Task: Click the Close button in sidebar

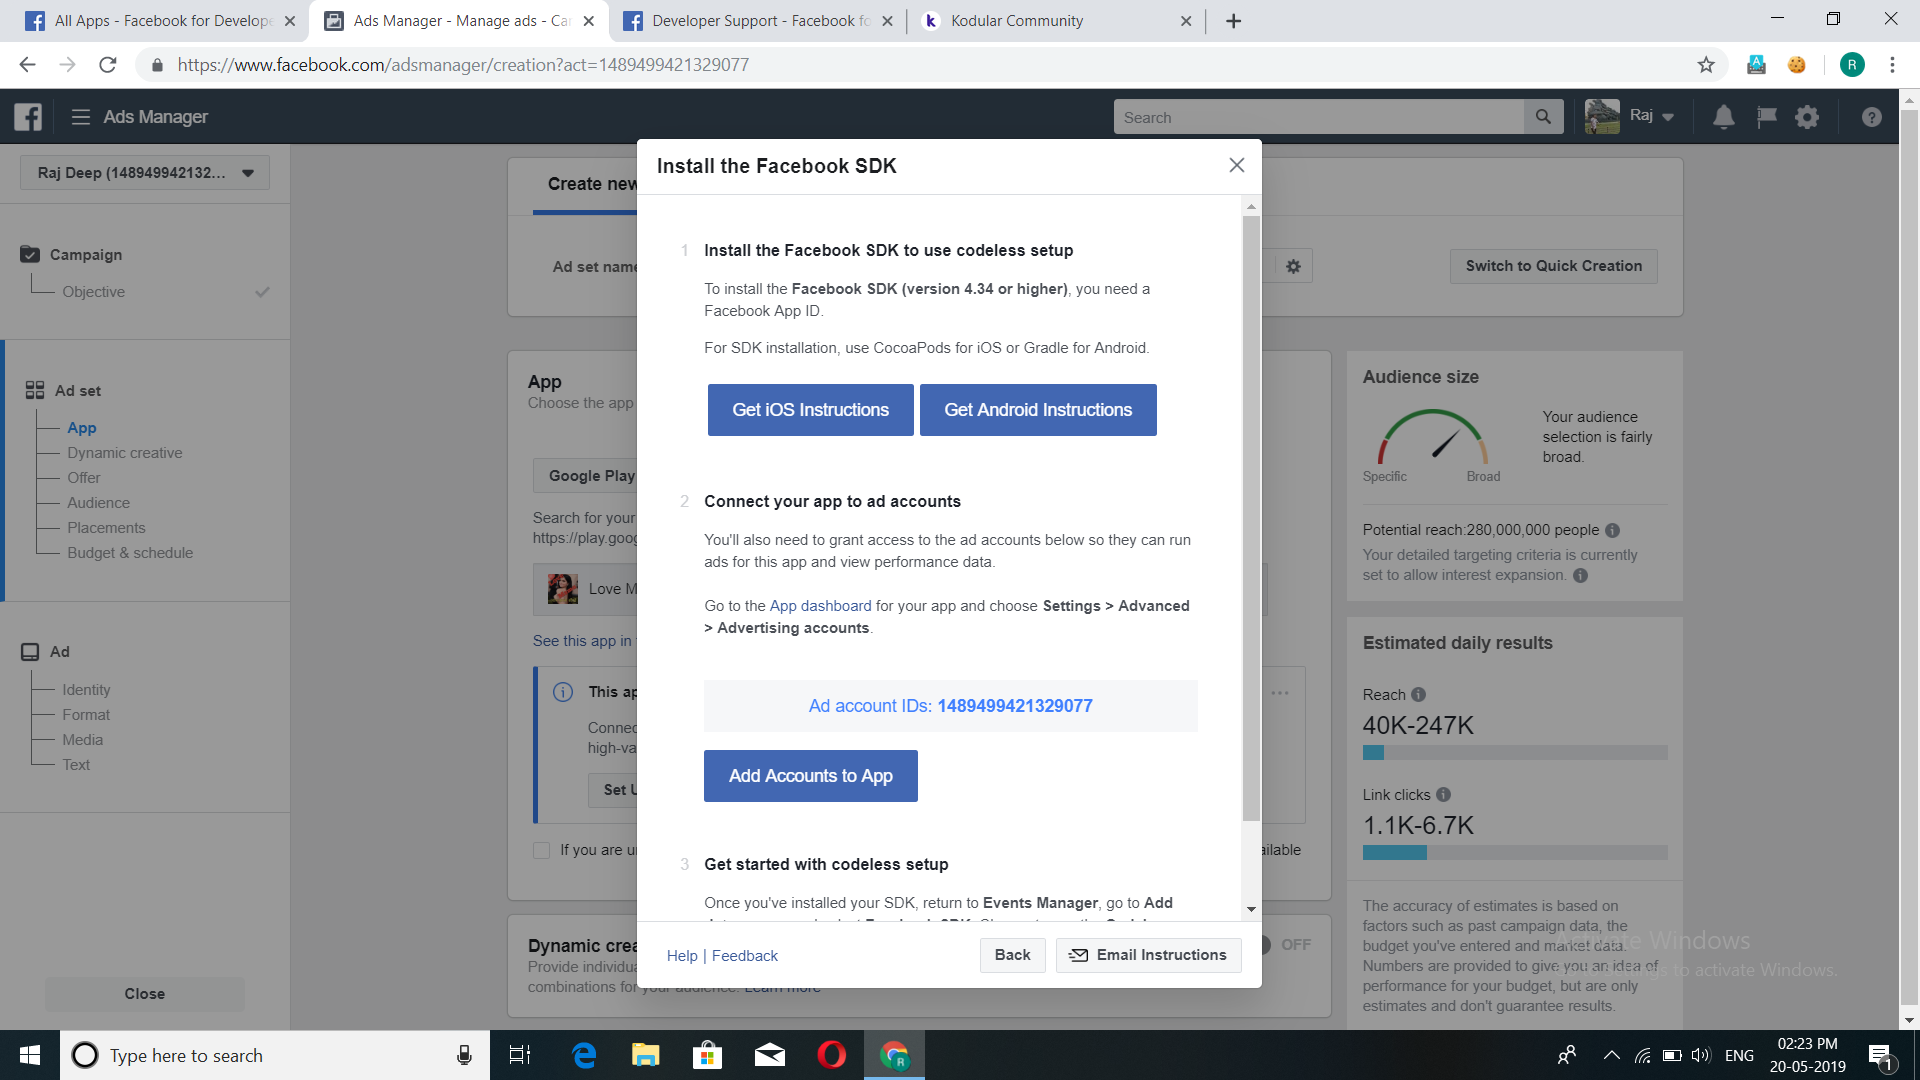Action: [x=145, y=994]
